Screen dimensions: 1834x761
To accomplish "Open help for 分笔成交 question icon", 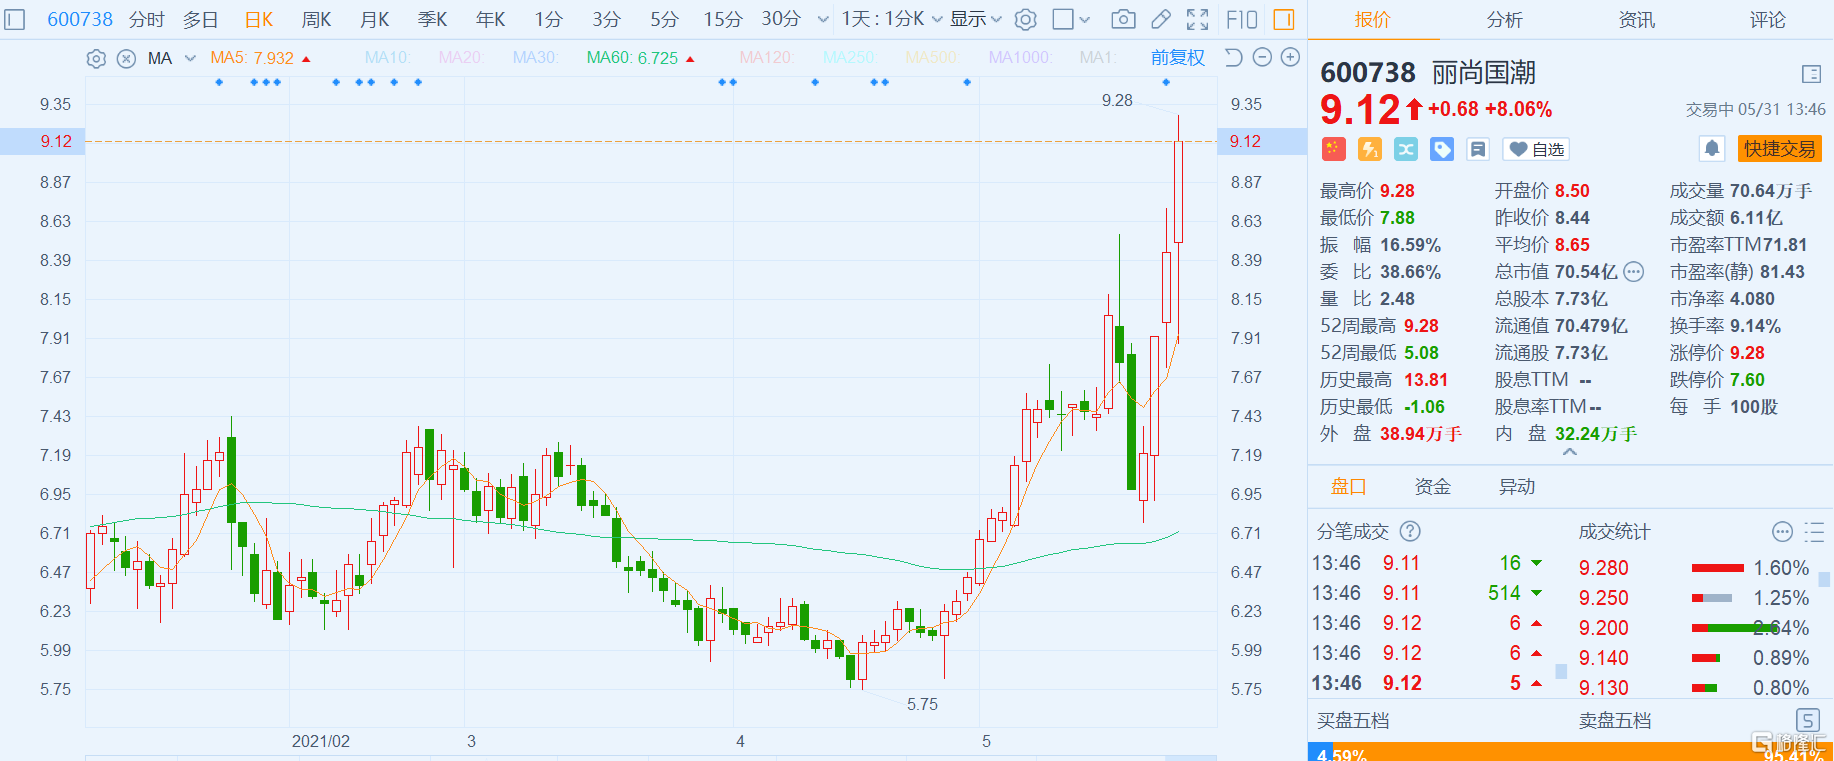I will click(1410, 531).
